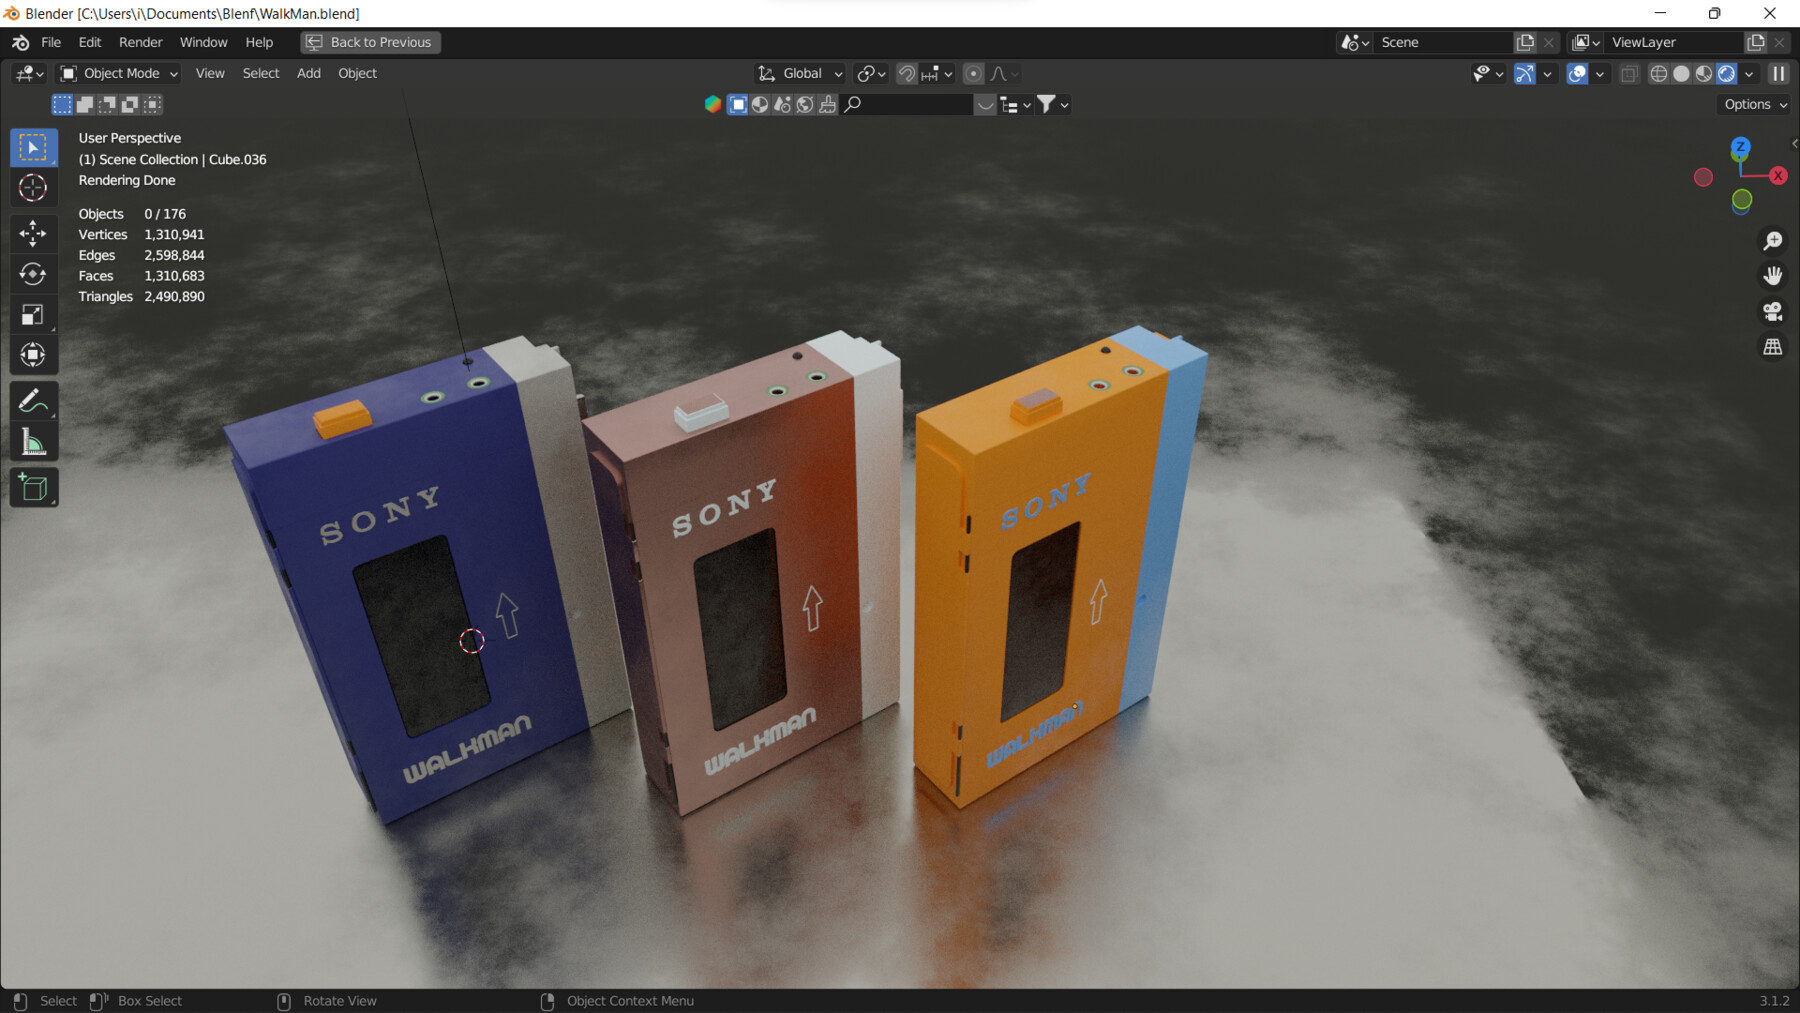The image size is (1800, 1013).
Task: Open the Options dropdown above the viewport
Action: [1751, 104]
